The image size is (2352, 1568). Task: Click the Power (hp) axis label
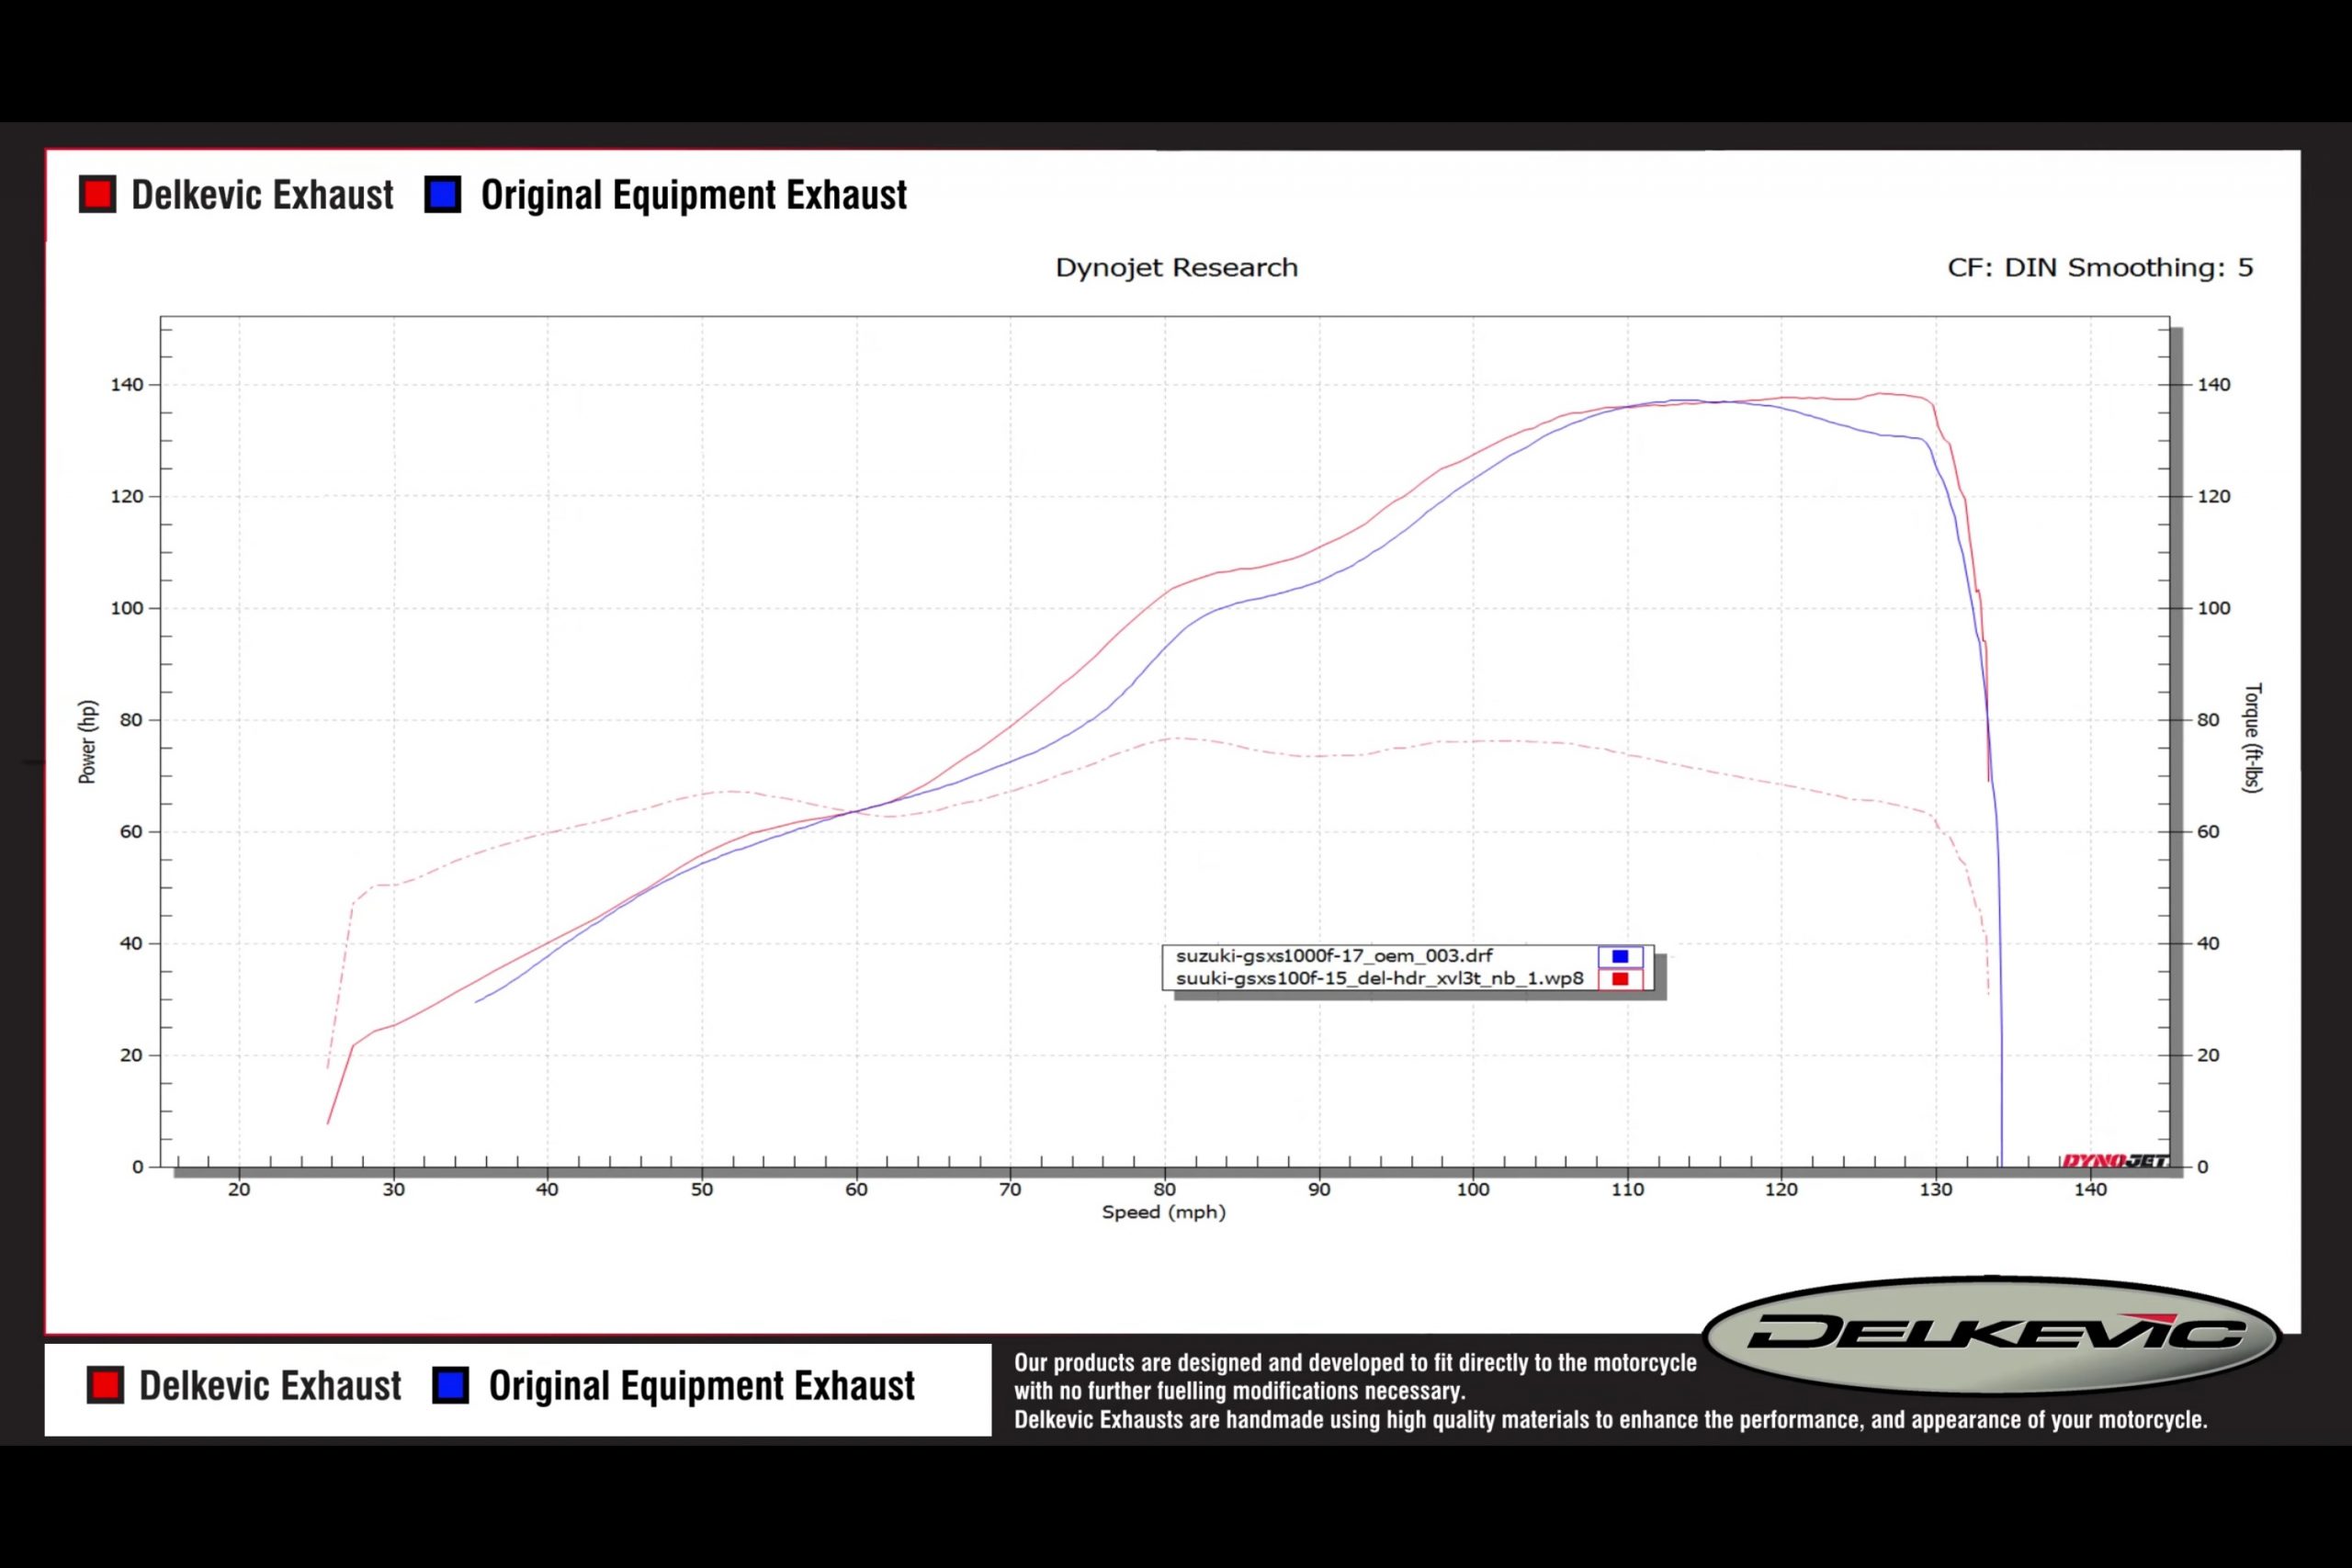pyautogui.click(x=88, y=742)
